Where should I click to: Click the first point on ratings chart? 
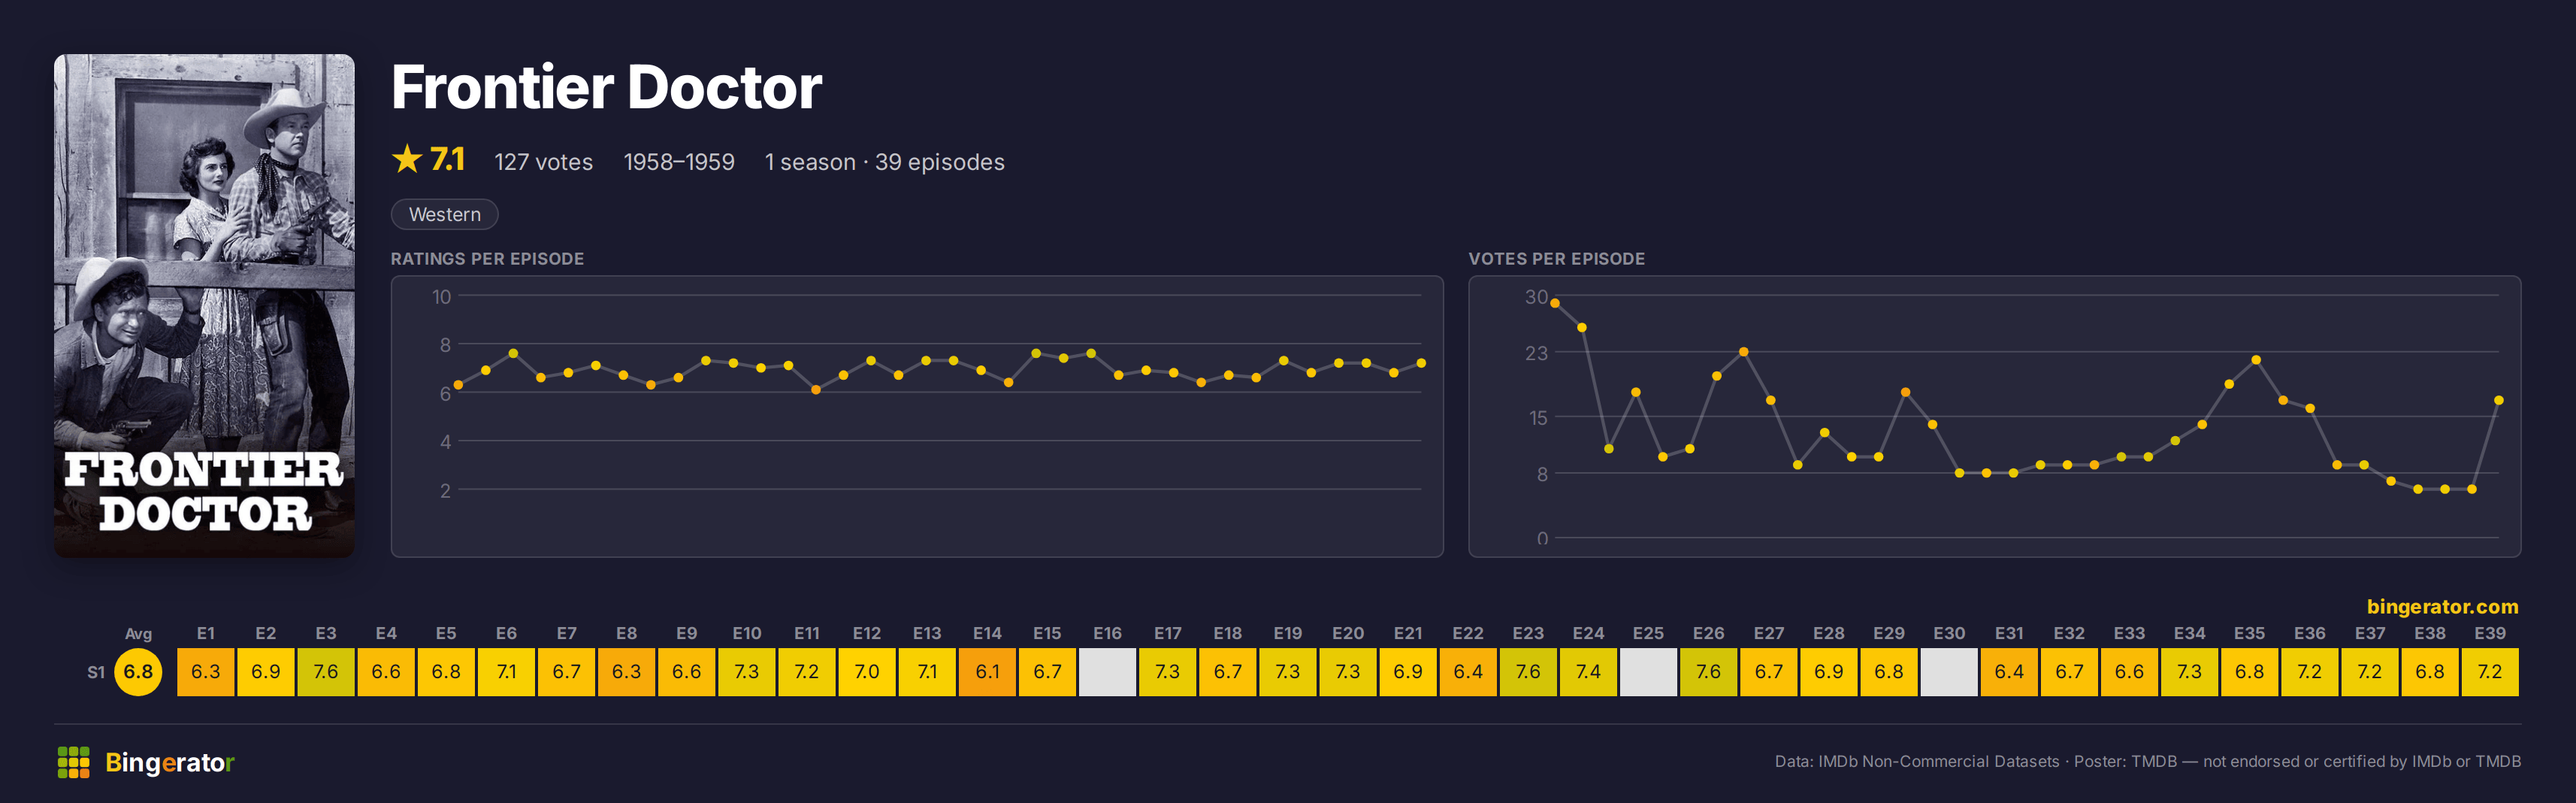click(x=458, y=385)
